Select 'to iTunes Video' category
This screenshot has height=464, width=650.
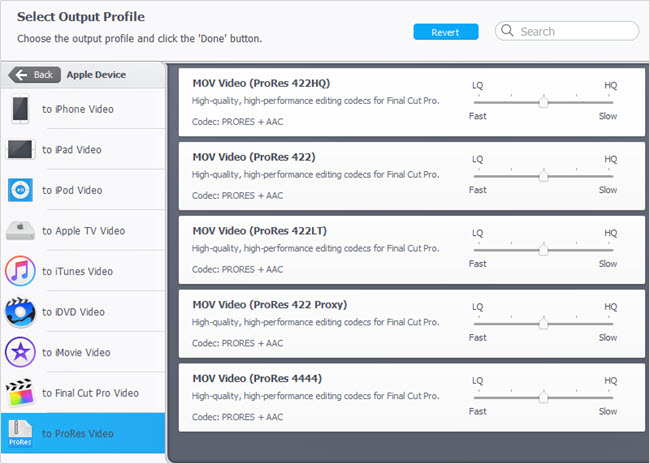83,272
